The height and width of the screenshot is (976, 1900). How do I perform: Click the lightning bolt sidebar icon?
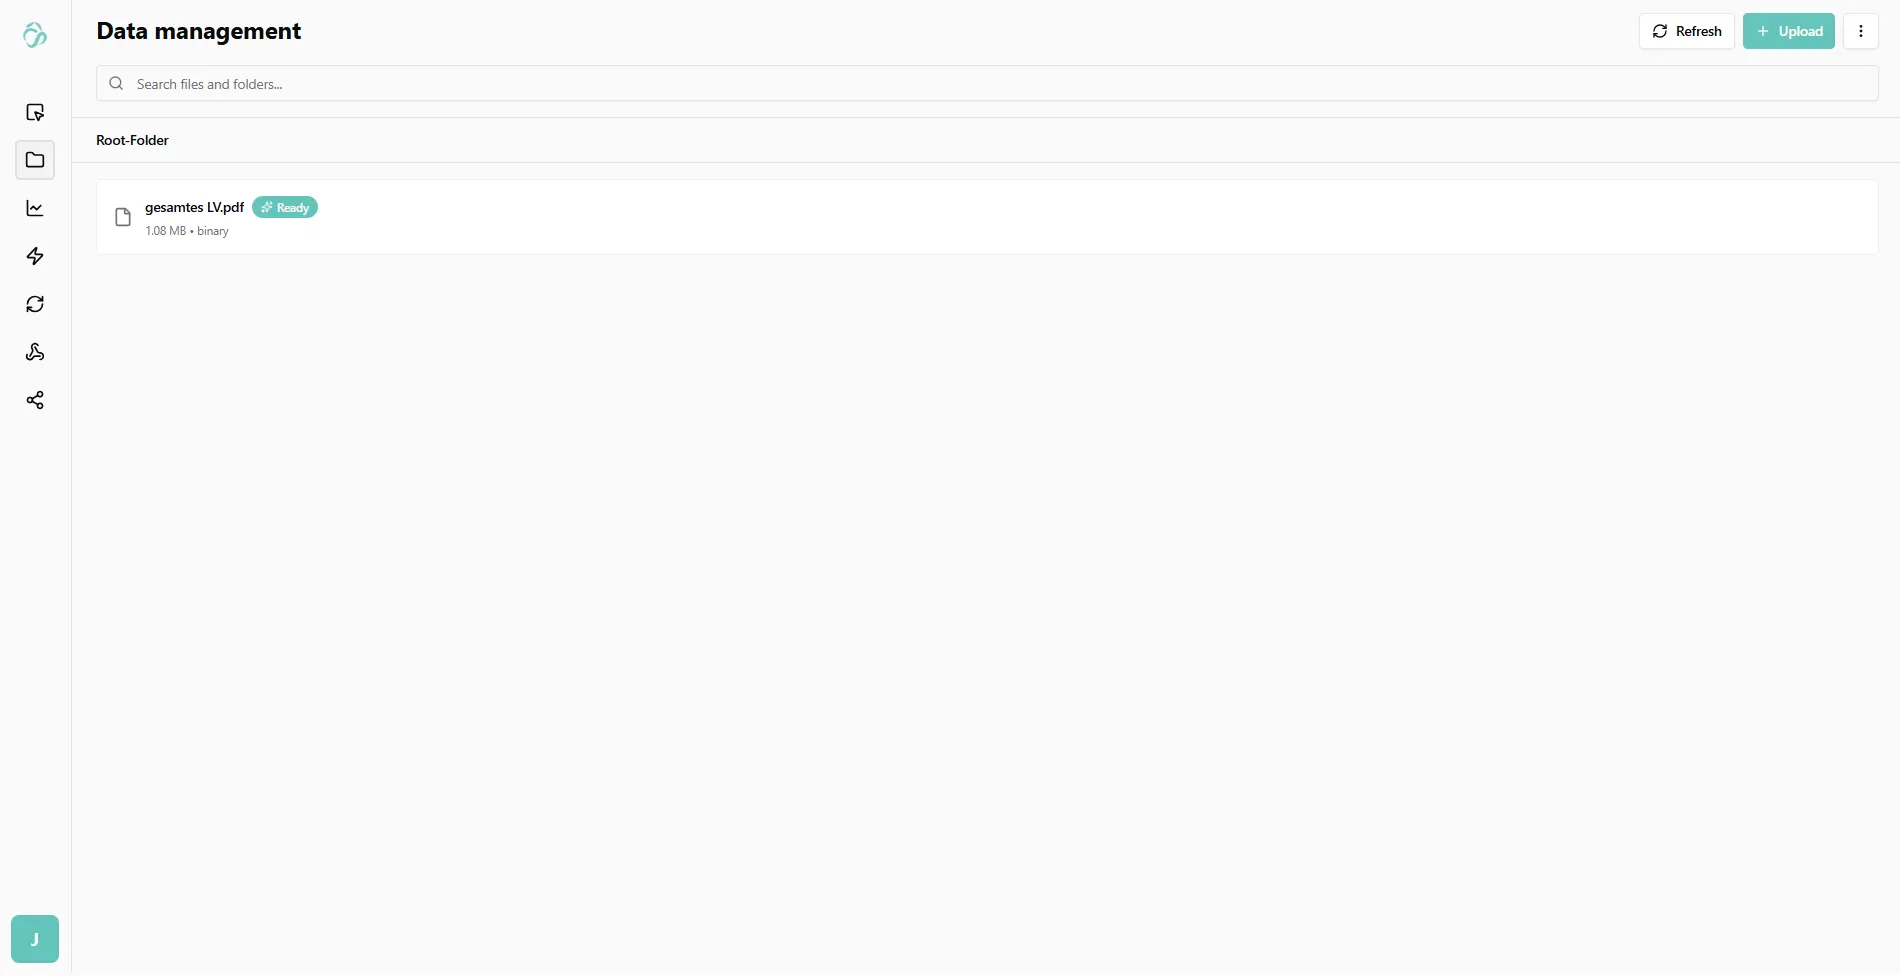[x=35, y=256]
